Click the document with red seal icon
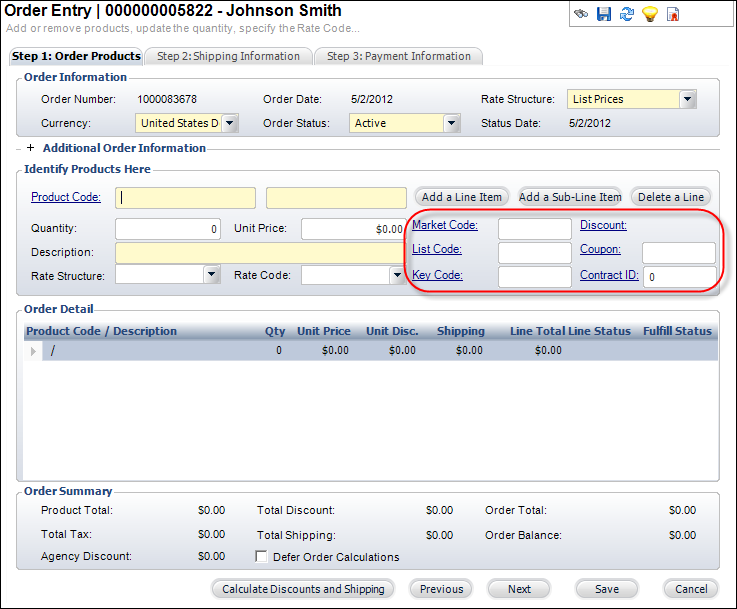The image size is (737, 609). [673, 14]
